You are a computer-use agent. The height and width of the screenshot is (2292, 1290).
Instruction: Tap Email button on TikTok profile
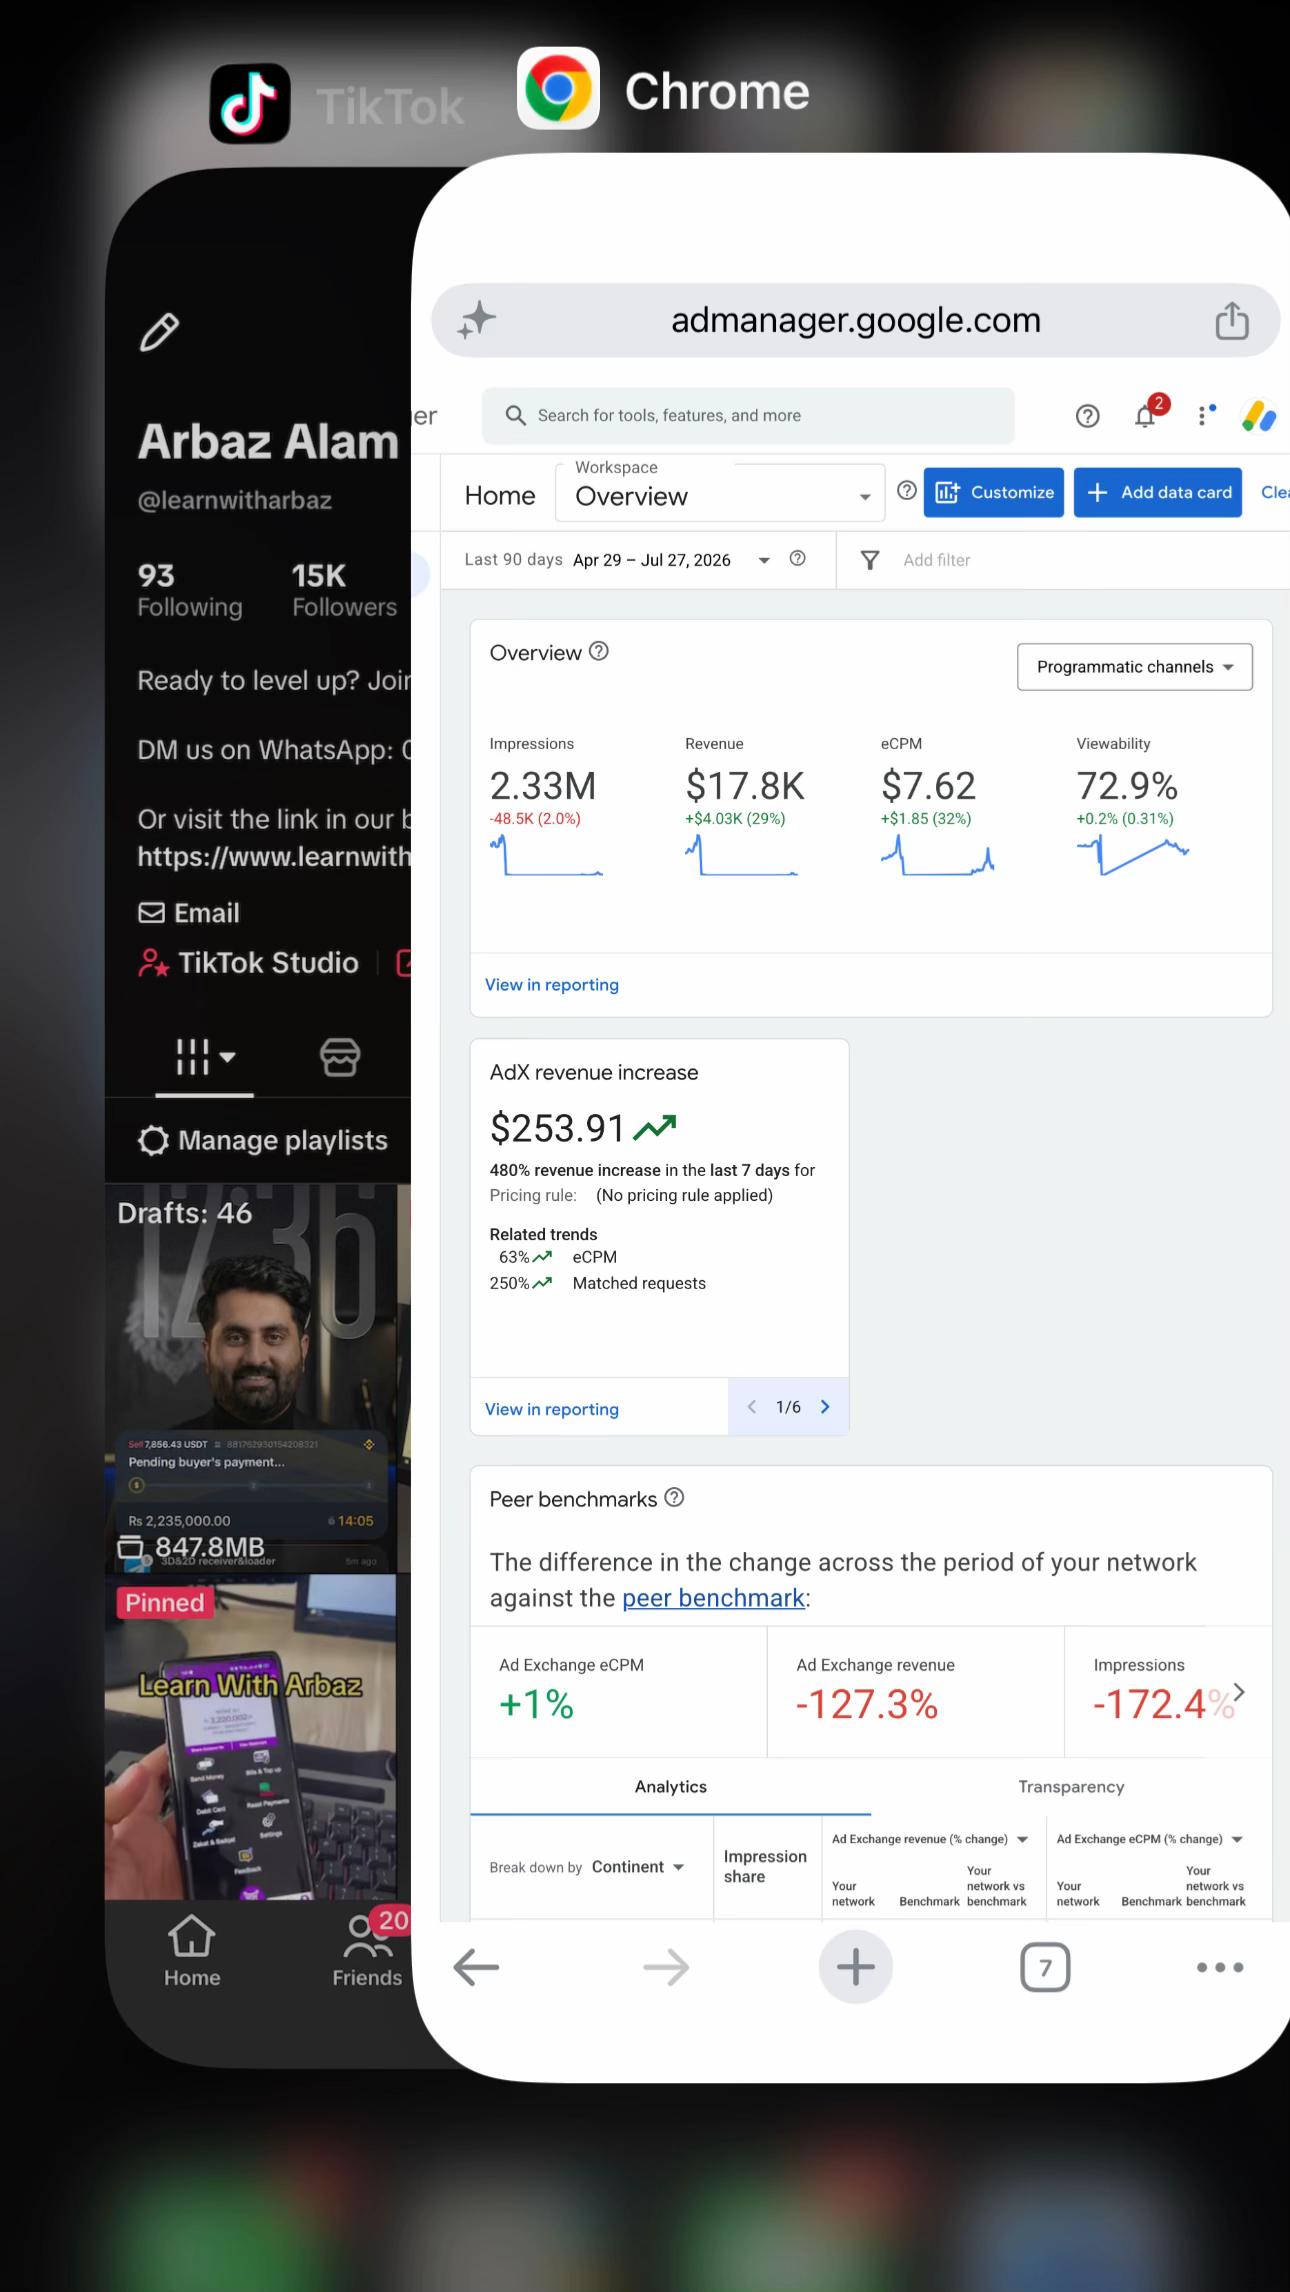point(189,913)
